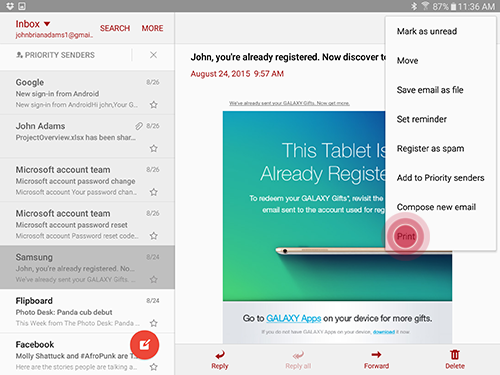
Task: Open the 'We've already sent your GALAXY Gifts' link
Action: 289,103
